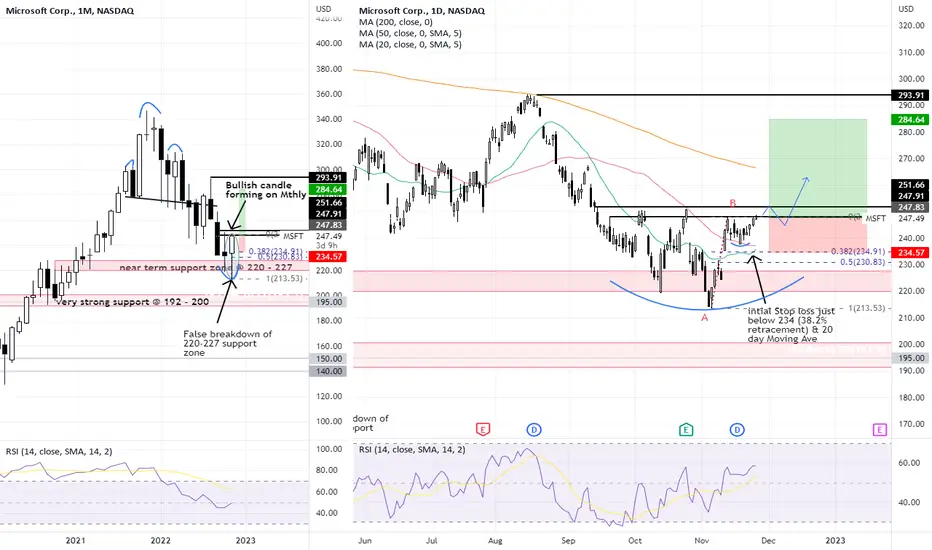932x550 pixels.
Task: Click the green E earnings marker near late October
Action: coord(686,429)
